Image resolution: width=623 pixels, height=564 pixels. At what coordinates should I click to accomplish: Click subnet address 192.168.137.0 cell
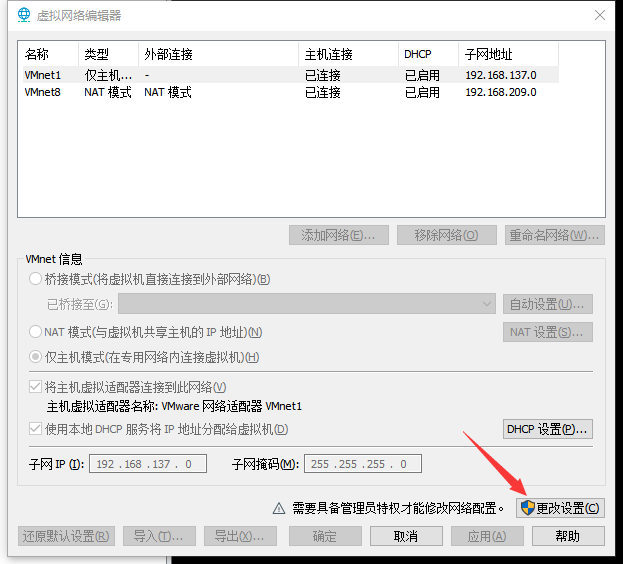point(501,75)
